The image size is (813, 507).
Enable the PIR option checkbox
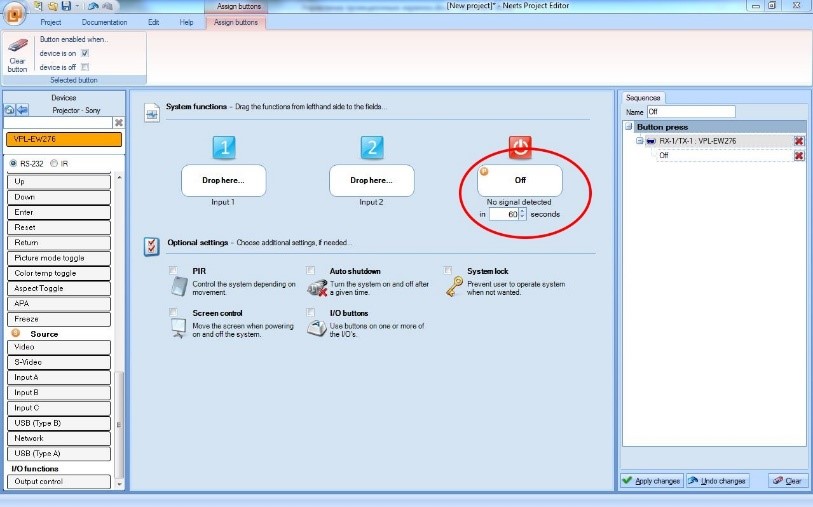coord(174,270)
